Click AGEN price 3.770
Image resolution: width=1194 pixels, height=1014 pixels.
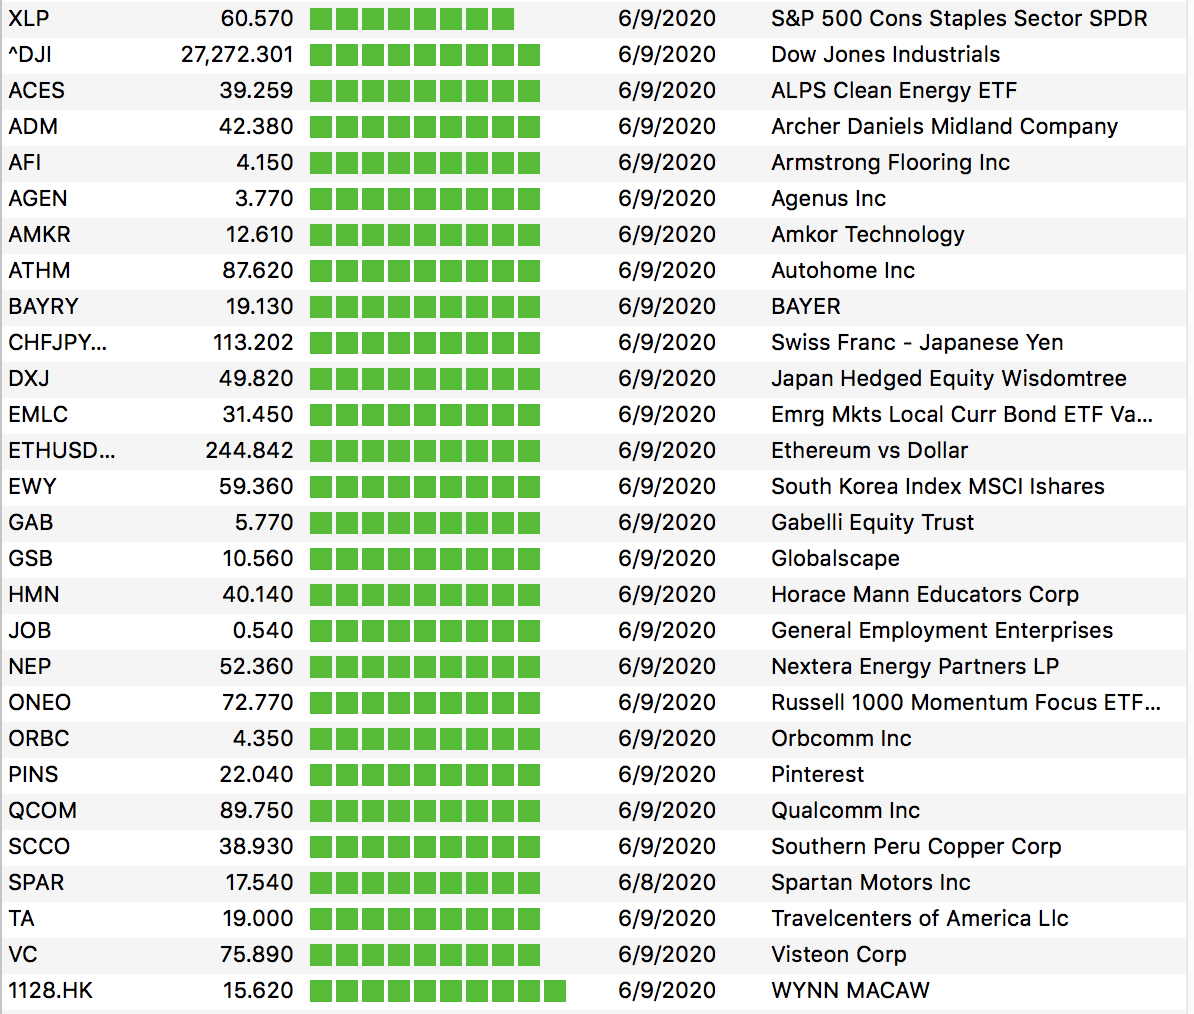pyautogui.click(x=263, y=199)
